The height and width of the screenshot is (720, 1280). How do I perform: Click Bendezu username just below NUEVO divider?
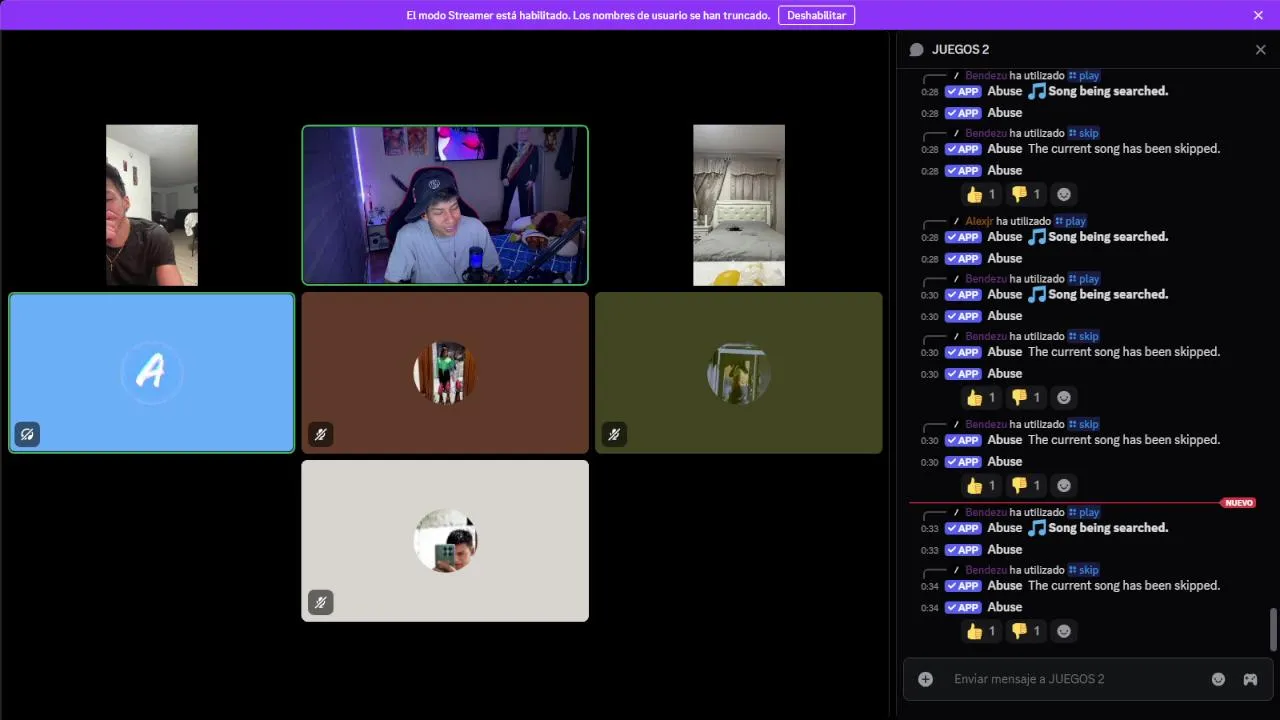(x=986, y=512)
